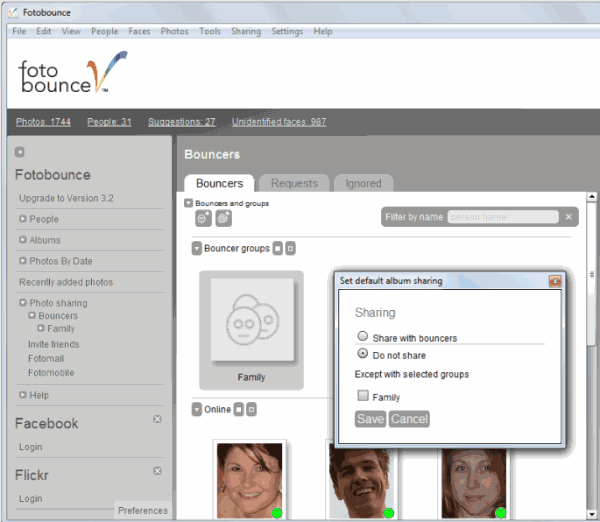The image size is (600, 522).
Task: Expand Albums in sidebar
Action: (x=23, y=240)
